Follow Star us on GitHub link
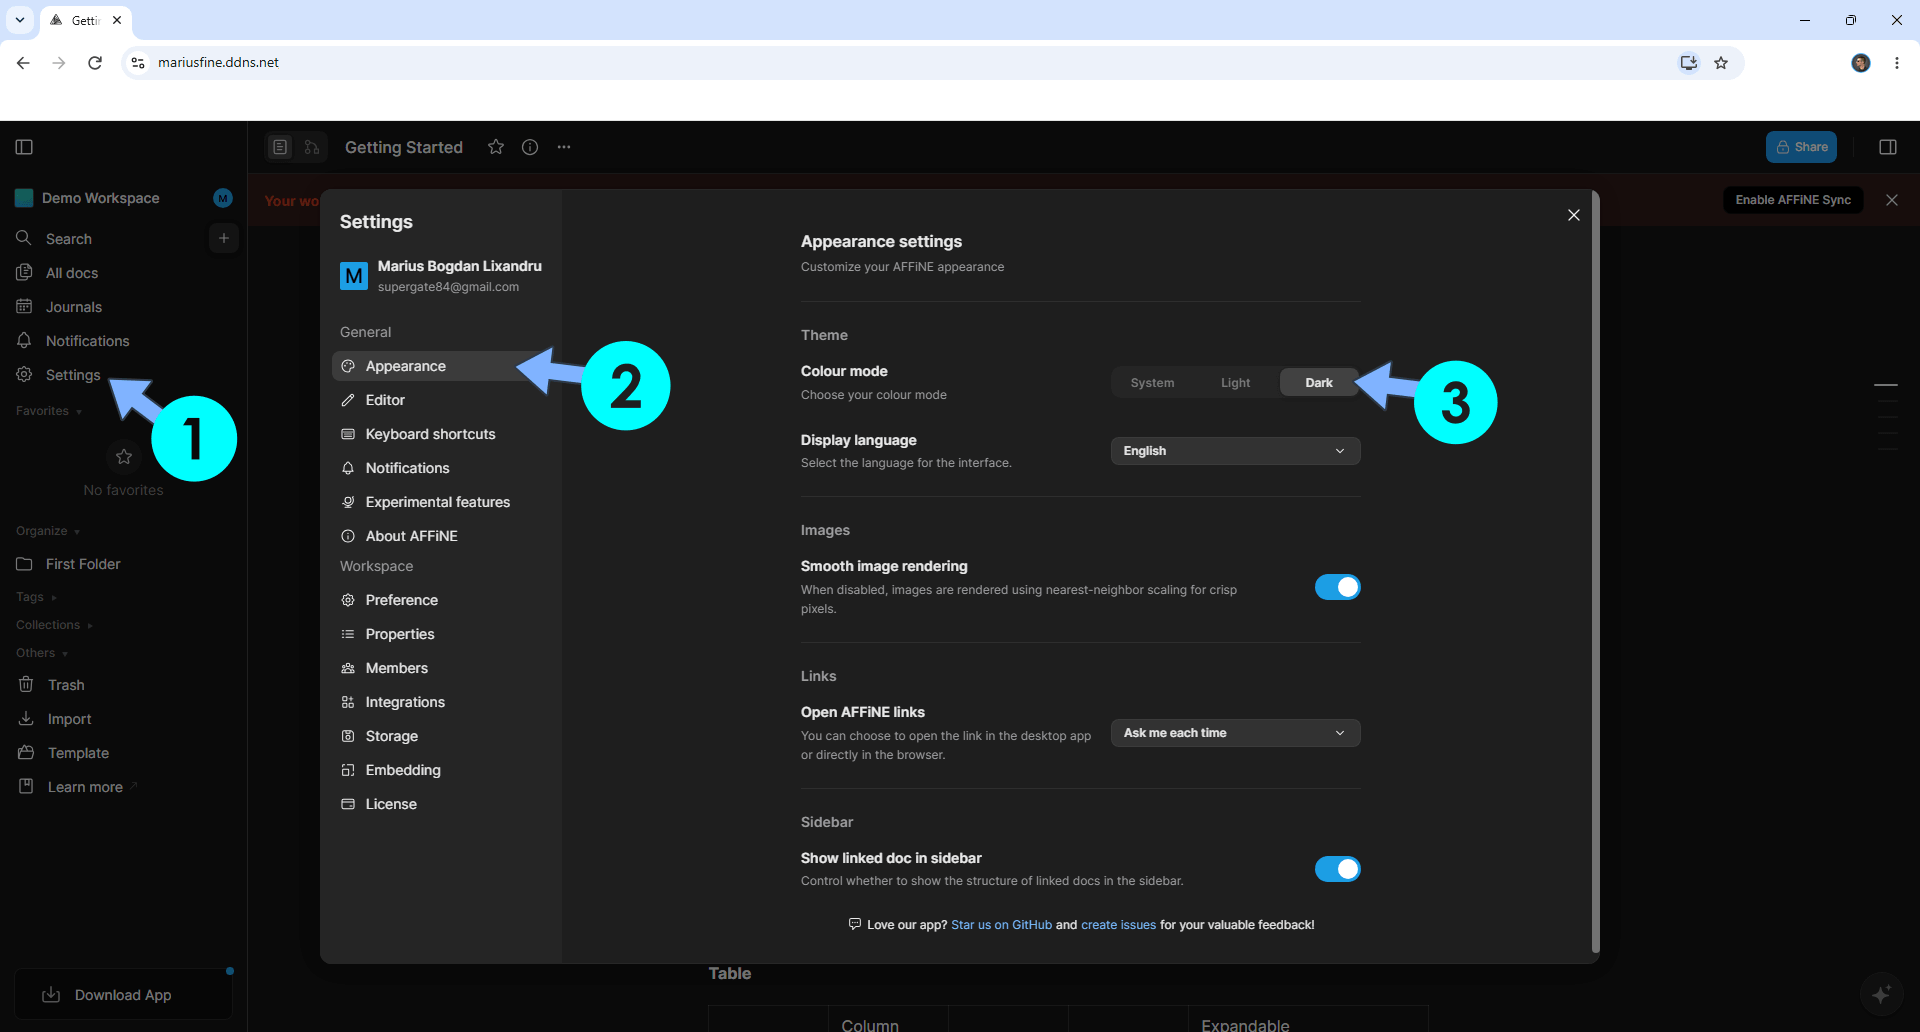 coord(1001,925)
